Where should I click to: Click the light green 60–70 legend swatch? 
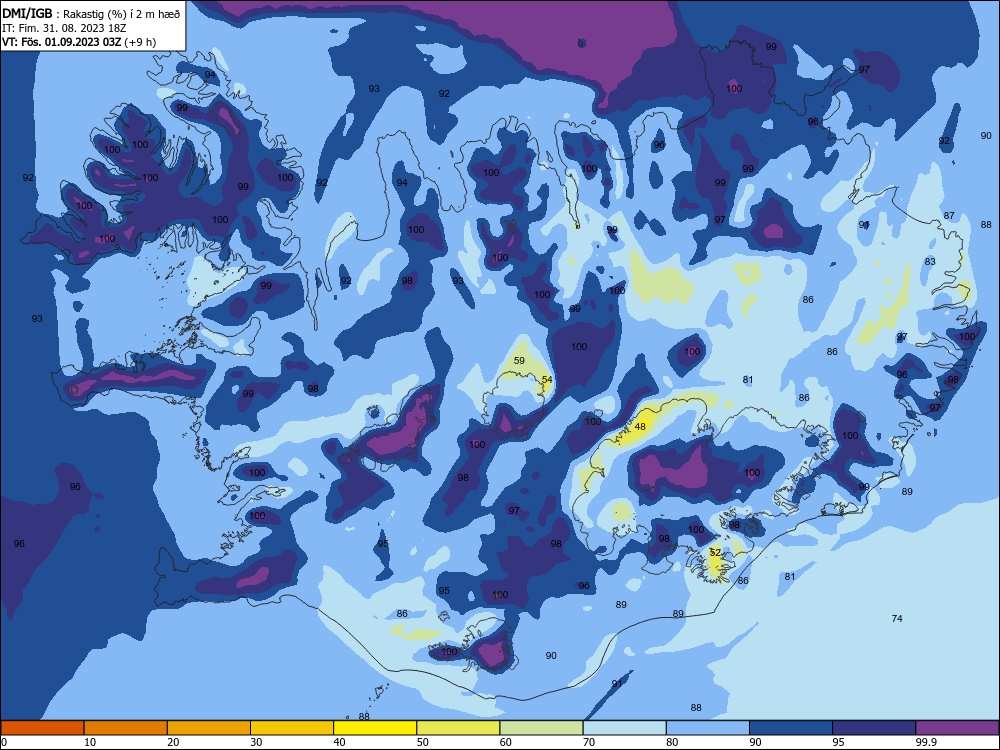pos(541,728)
